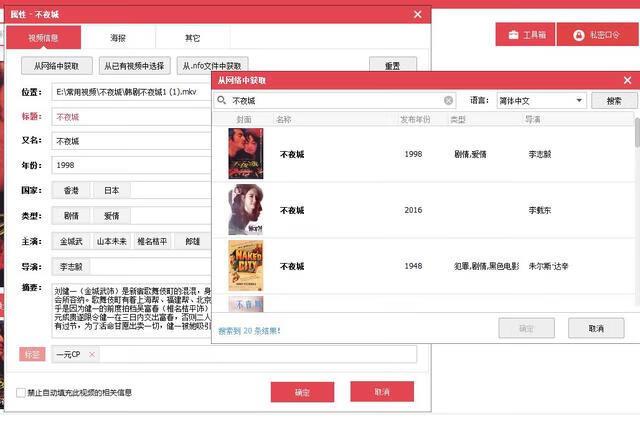Screen dimensions: 640x421
Task: Clear the search text with X icon
Action: click(x=449, y=101)
